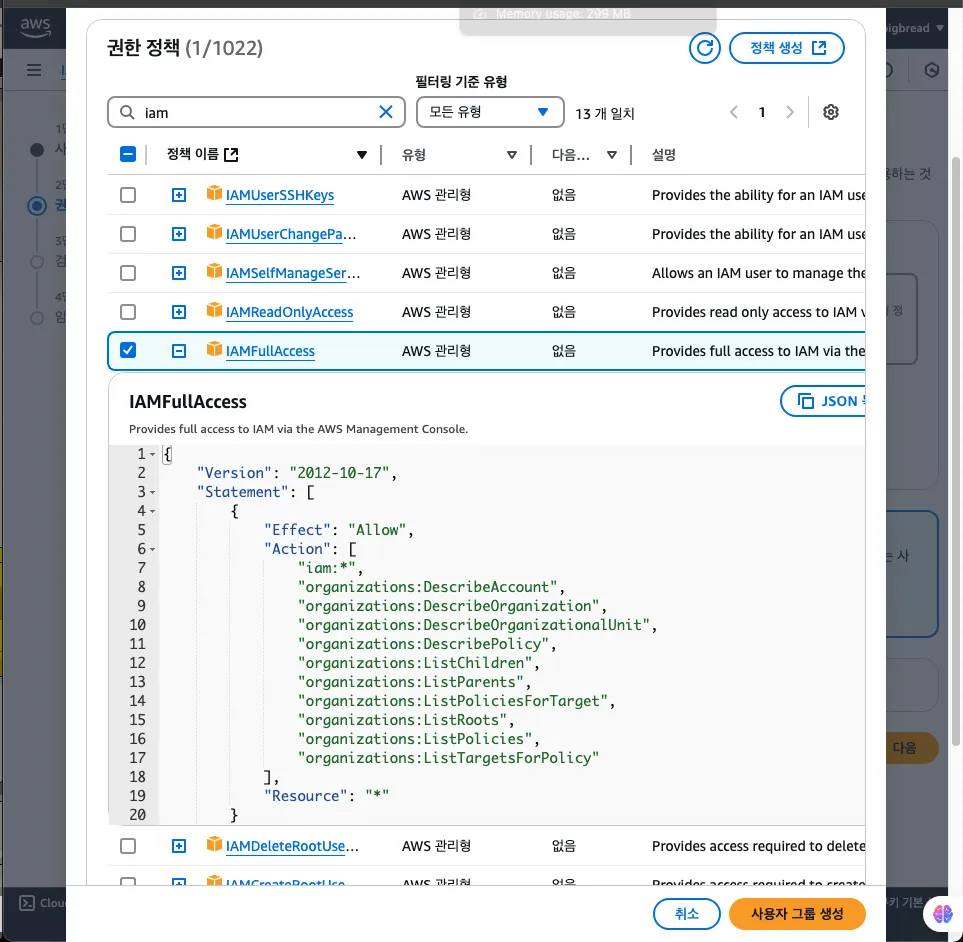Click the '13 개 일치' match count

[x=604, y=114]
